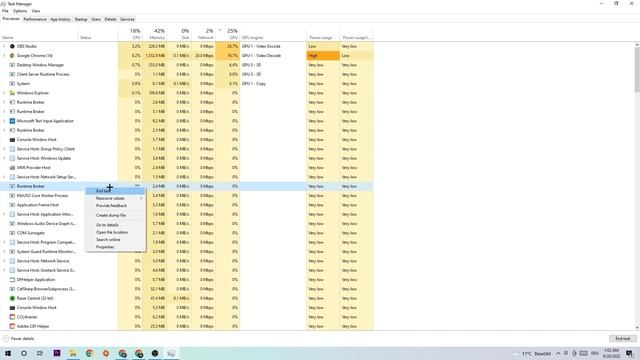Image resolution: width=640 pixels, height=360 pixels.
Task: Expand Service Host: Group Policy Client
Action: coord(4,149)
